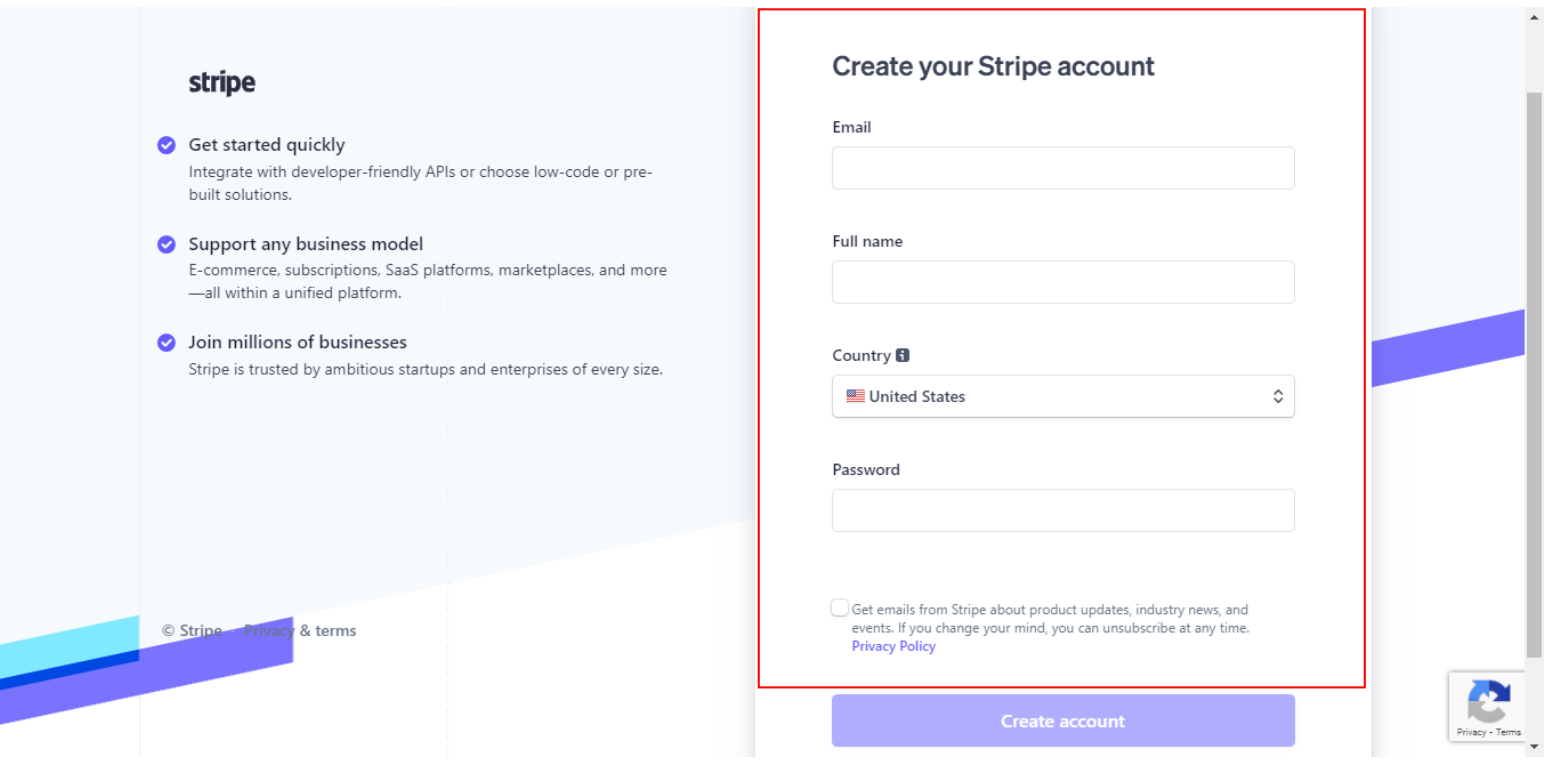The image size is (1544, 776).
Task: Click inside the Password field
Action: [1062, 510]
